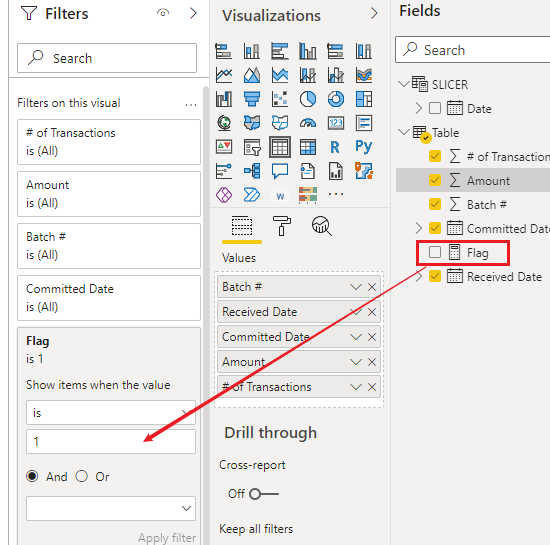The width and height of the screenshot is (550, 545).
Task: Get more visuals via the ellipsis
Action: coord(336,194)
